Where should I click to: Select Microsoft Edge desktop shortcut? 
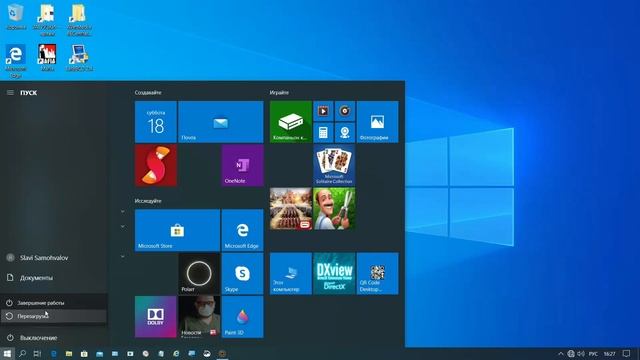click(x=16, y=61)
